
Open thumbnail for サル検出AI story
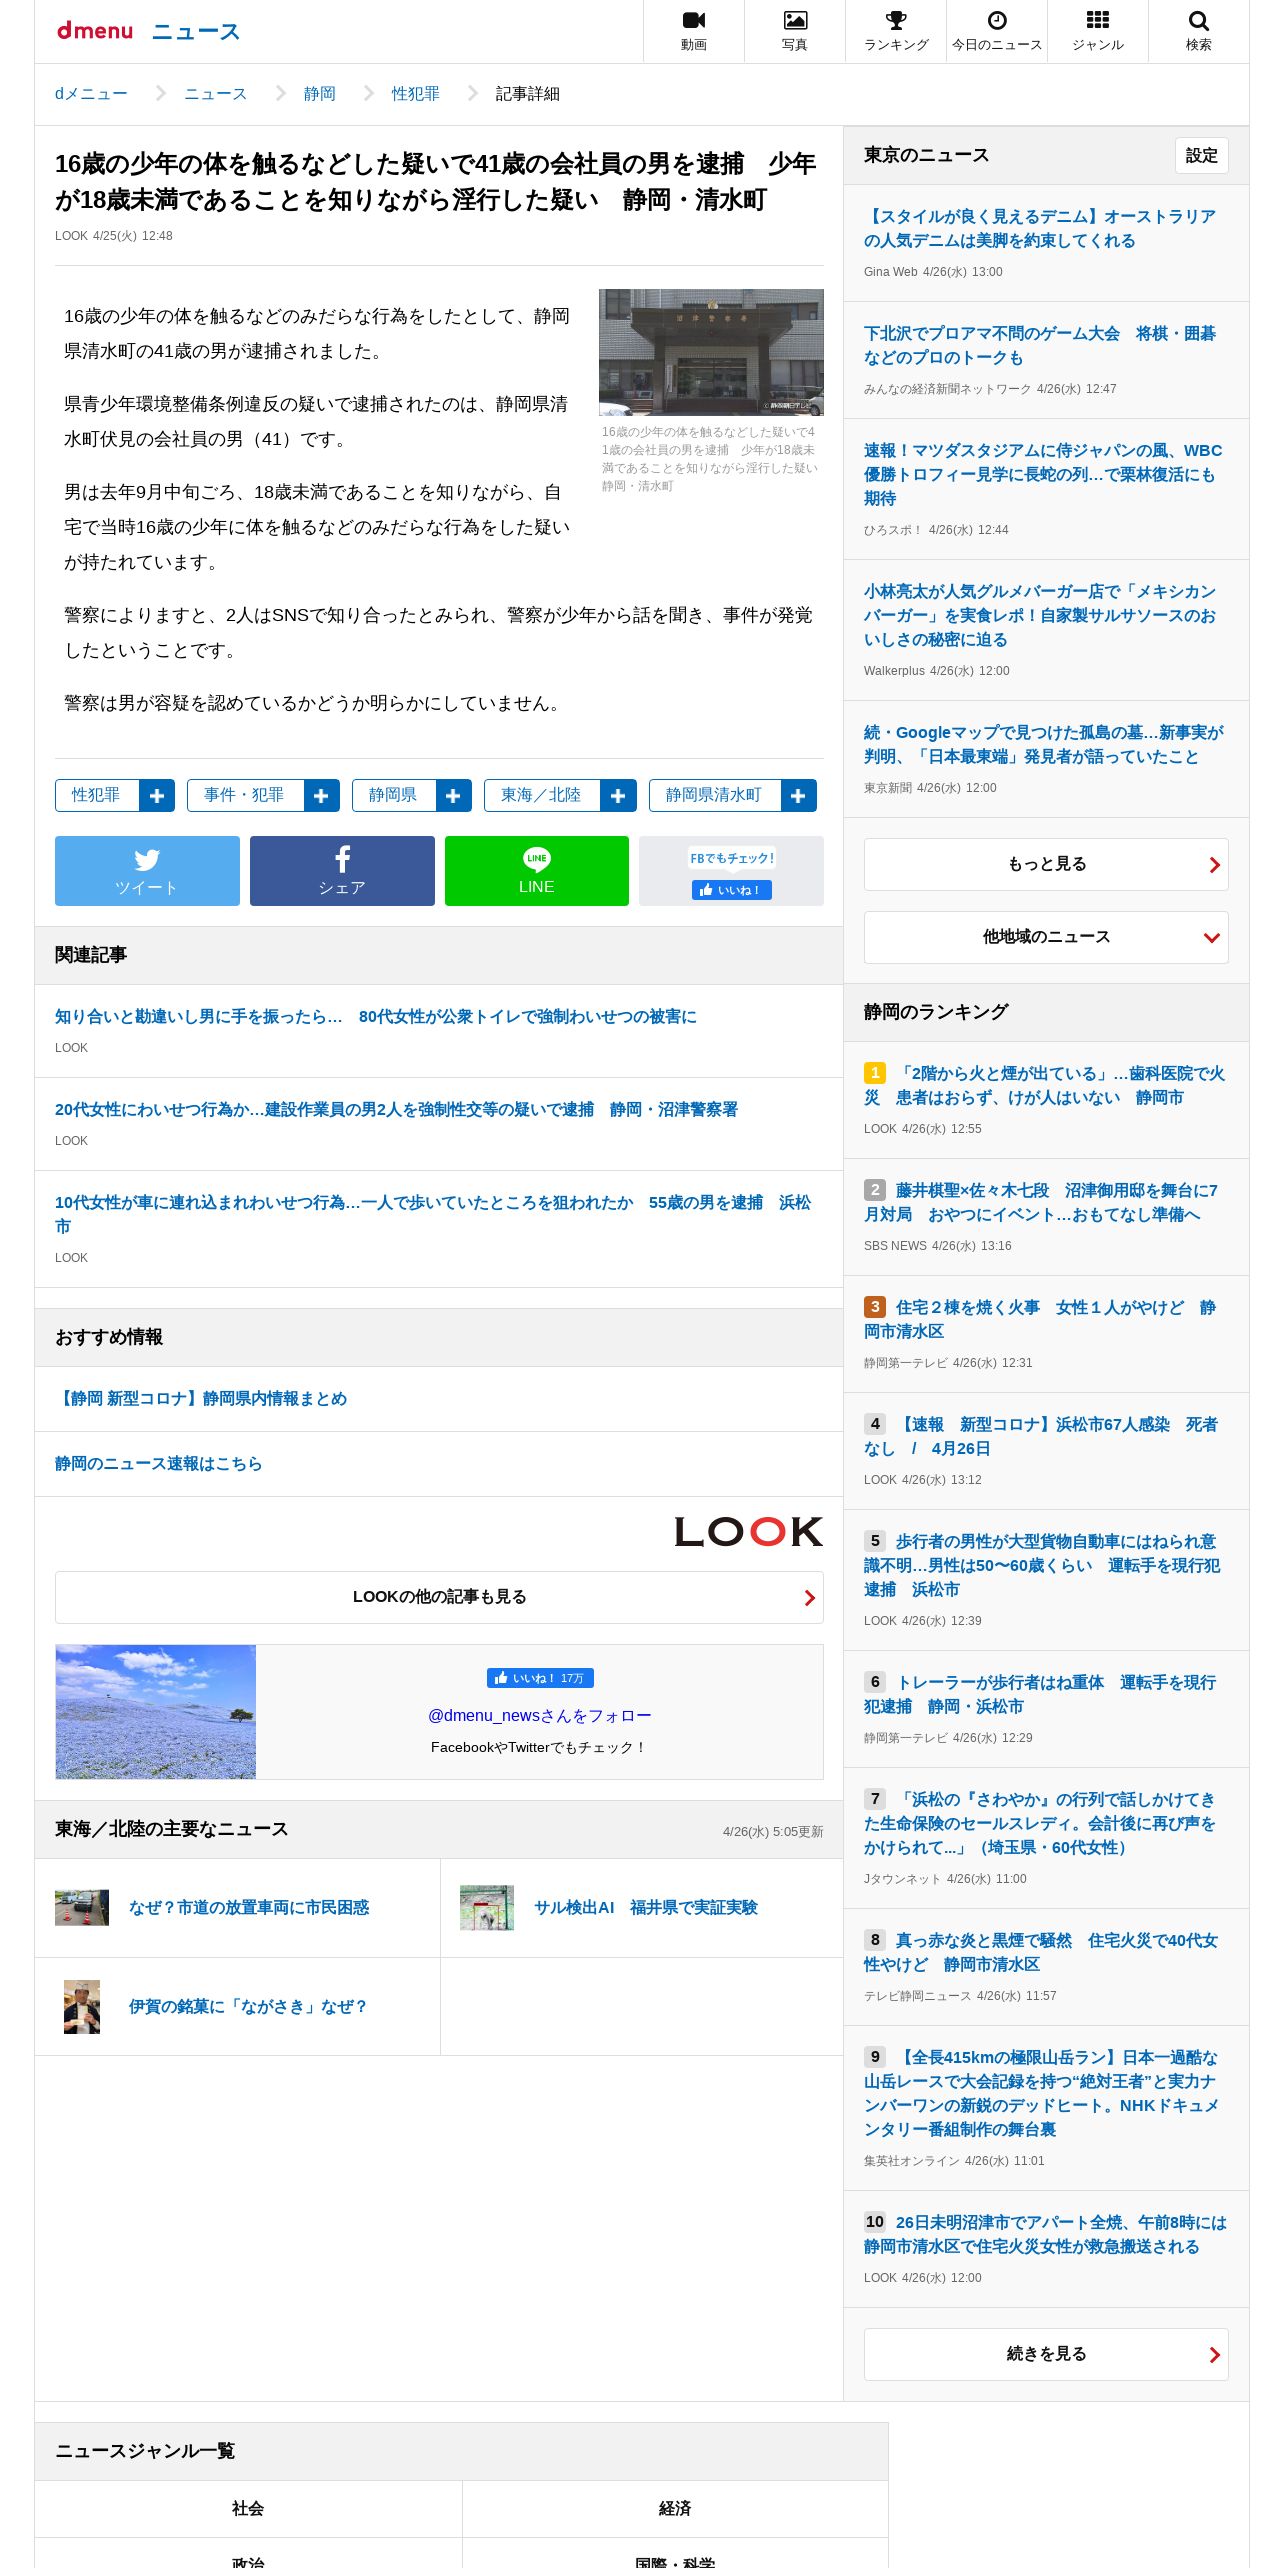coord(487,1908)
